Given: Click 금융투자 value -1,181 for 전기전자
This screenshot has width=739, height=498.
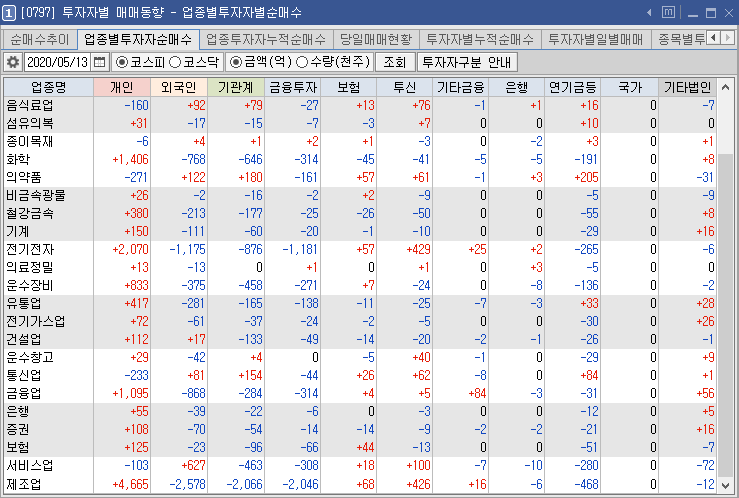Looking at the screenshot, I should (300, 250).
